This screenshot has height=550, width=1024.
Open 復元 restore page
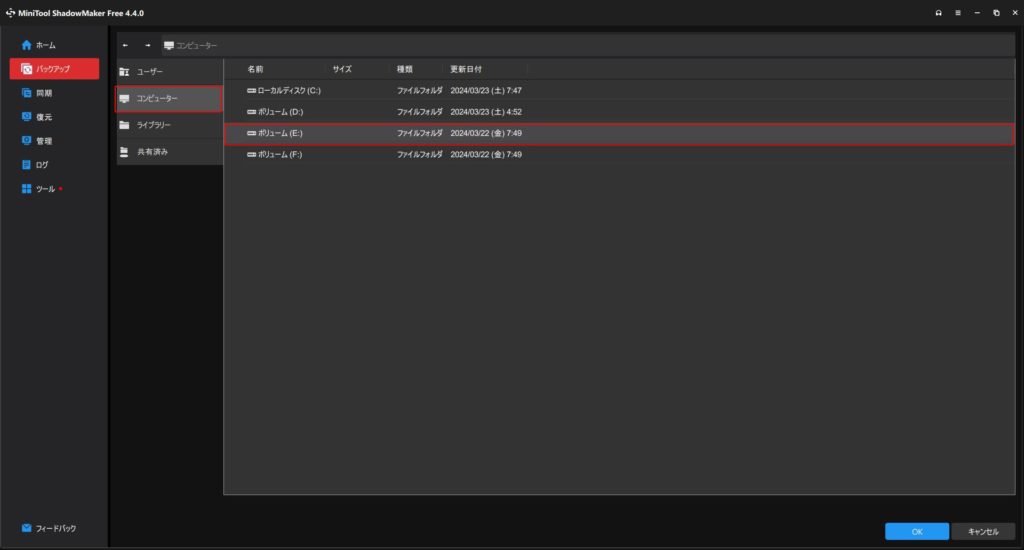[44, 117]
